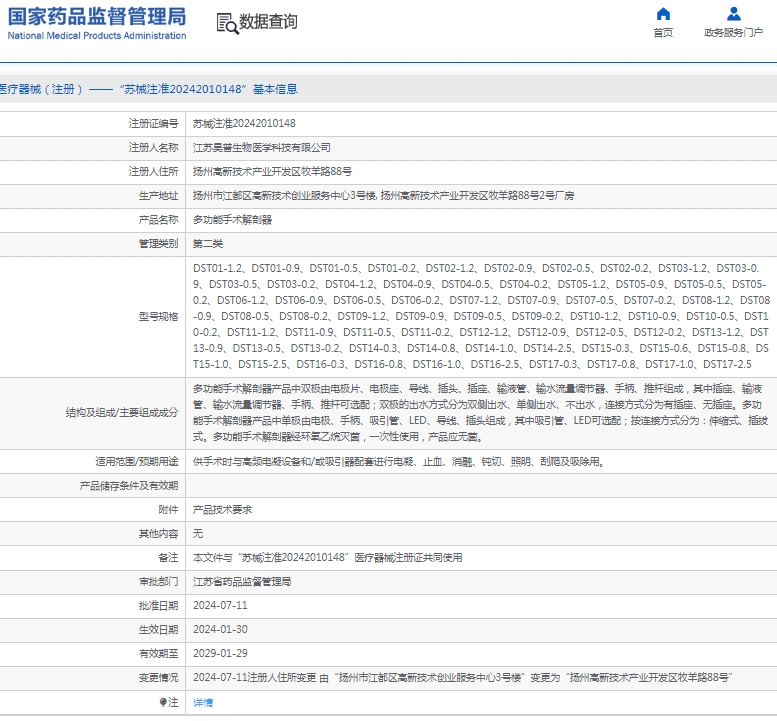Select the 第二类 value
The image size is (777, 721).
[208, 244]
